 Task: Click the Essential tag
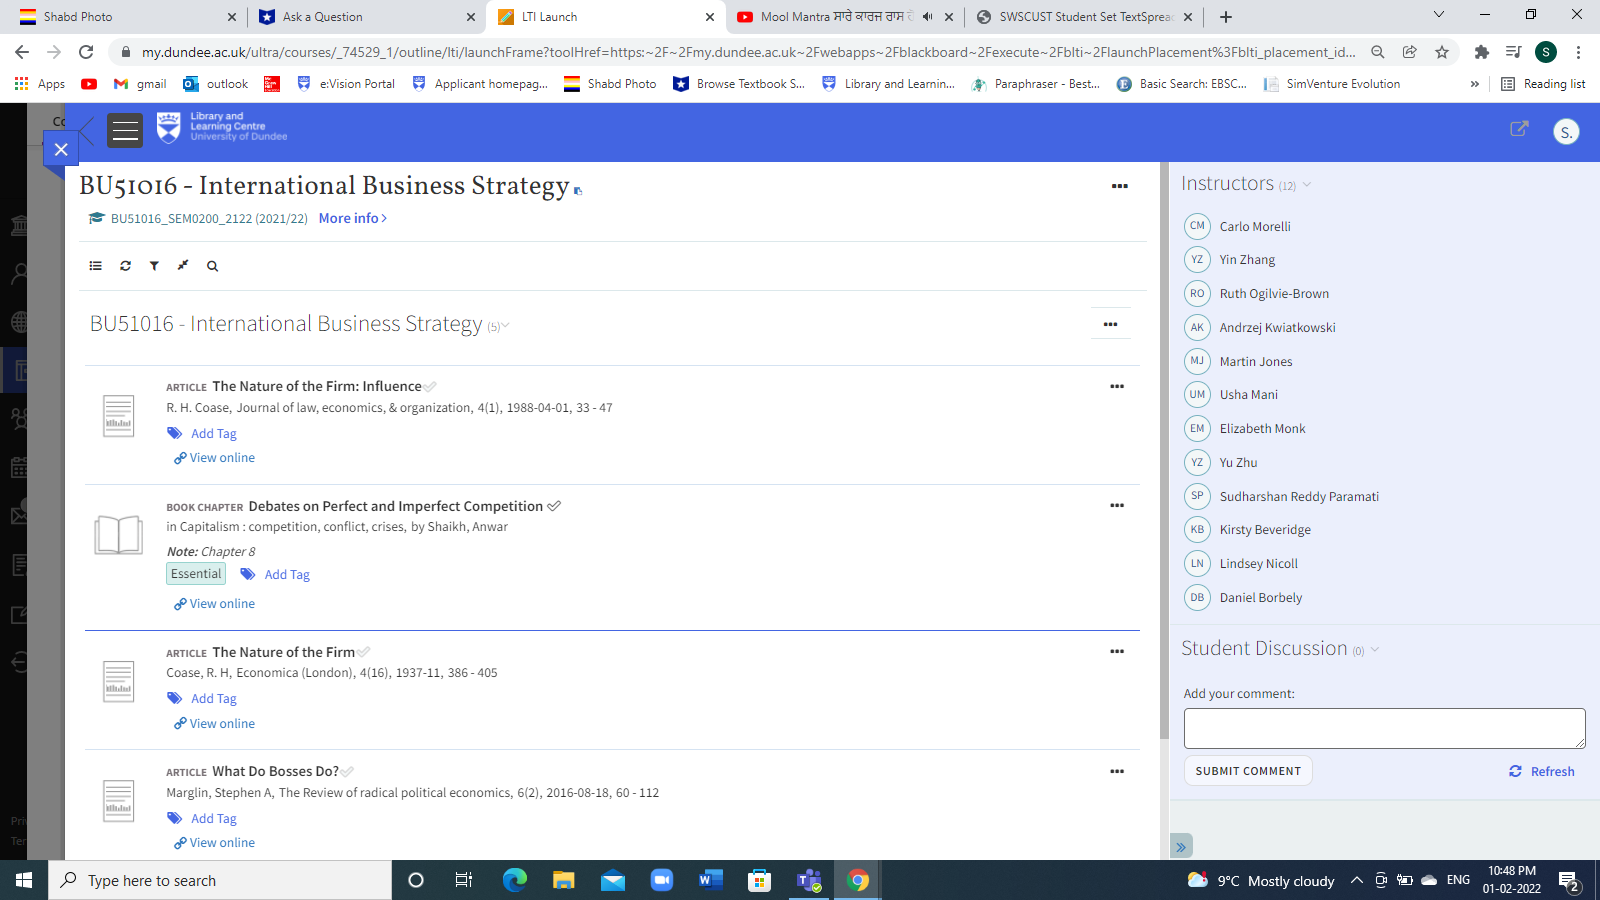pos(196,574)
